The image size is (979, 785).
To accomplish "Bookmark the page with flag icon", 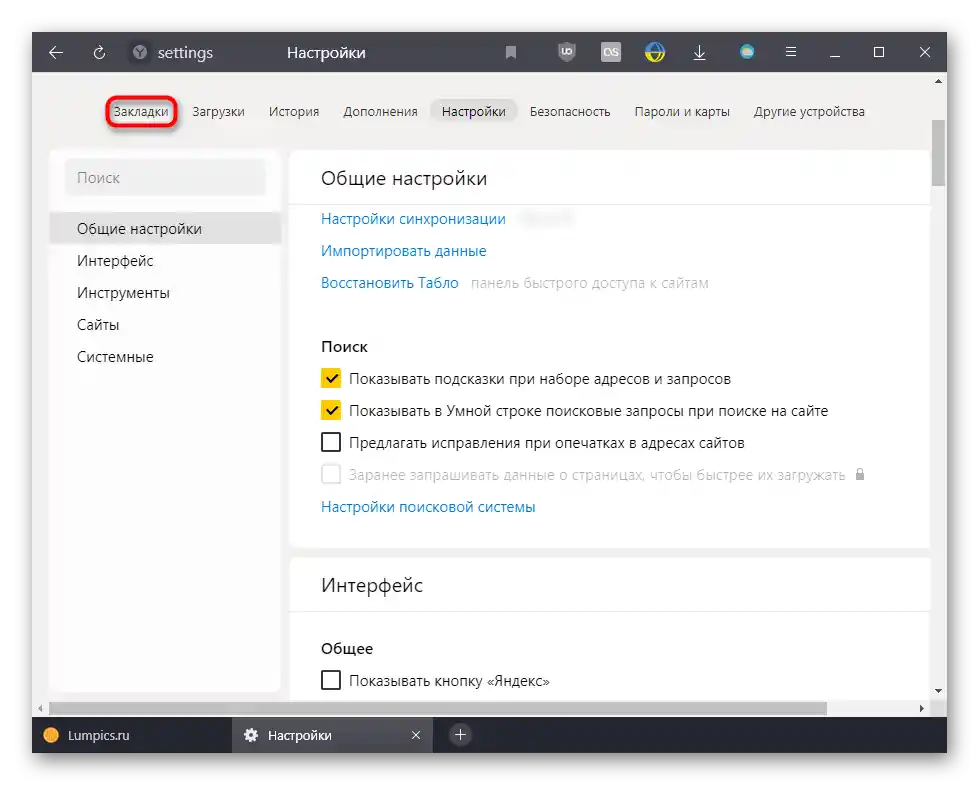I will tap(511, 52).
